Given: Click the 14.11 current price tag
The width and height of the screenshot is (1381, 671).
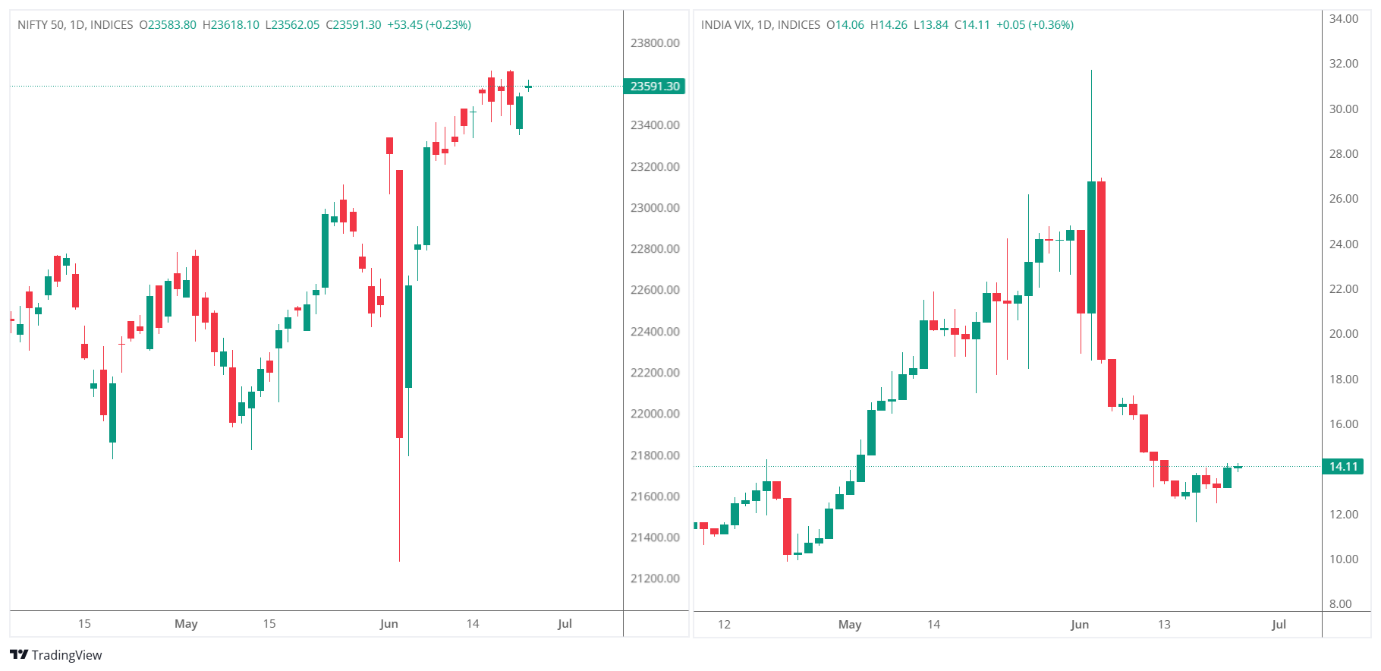Looking at the screenshot, I should pyautogui.click(x=1341, y=466).
